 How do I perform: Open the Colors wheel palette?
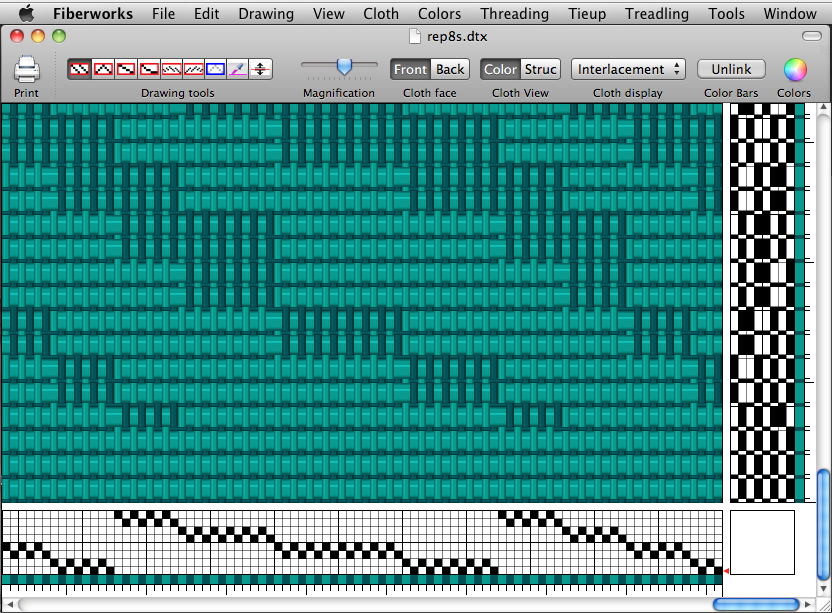click(x=795, y=69)
